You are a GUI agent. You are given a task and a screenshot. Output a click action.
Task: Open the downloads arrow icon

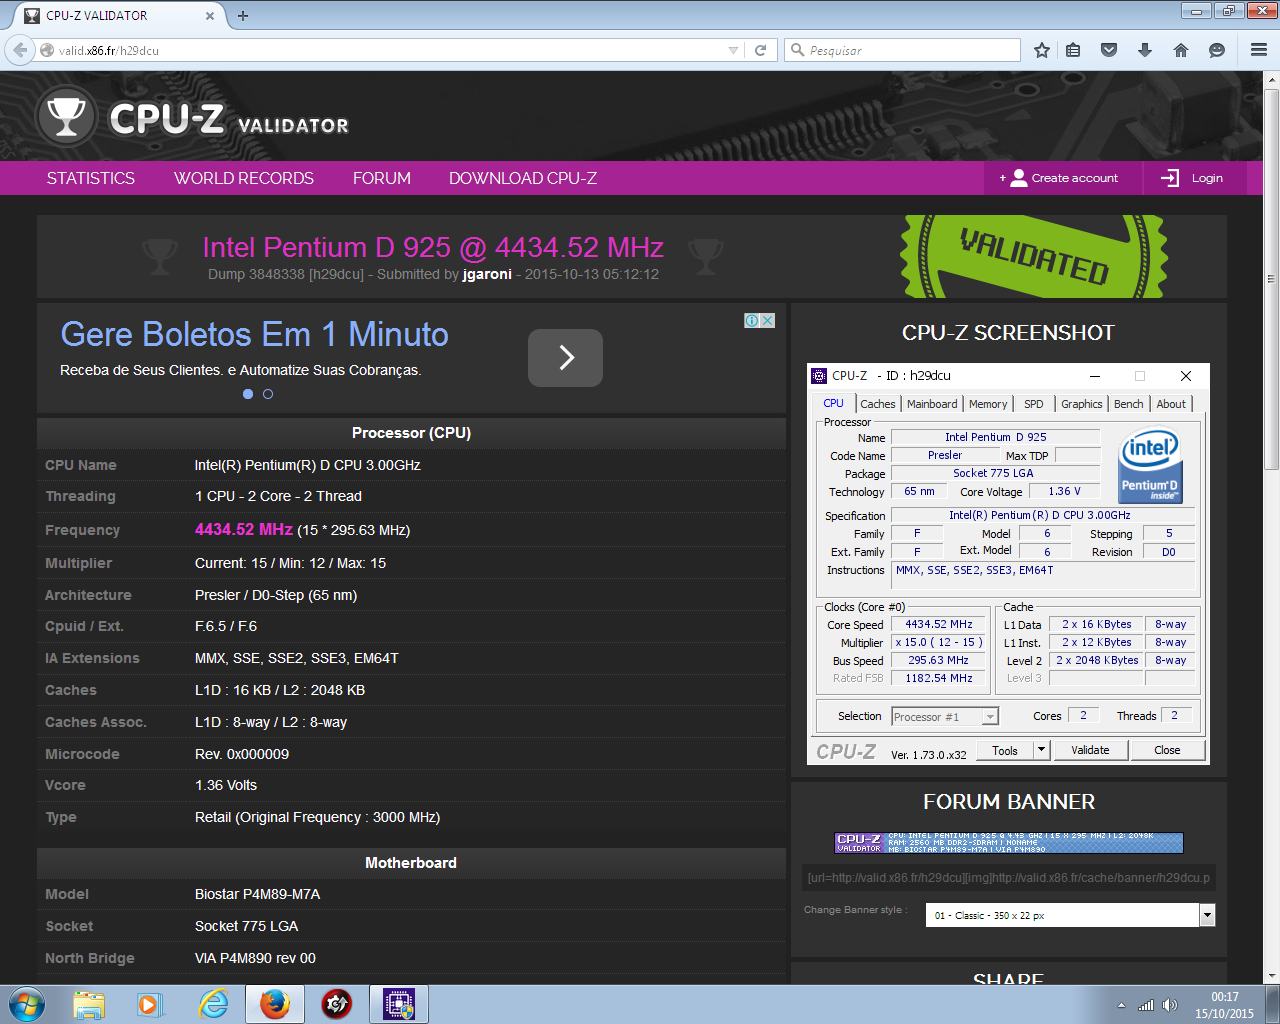pyautogui.click(x=1145, y=50)
